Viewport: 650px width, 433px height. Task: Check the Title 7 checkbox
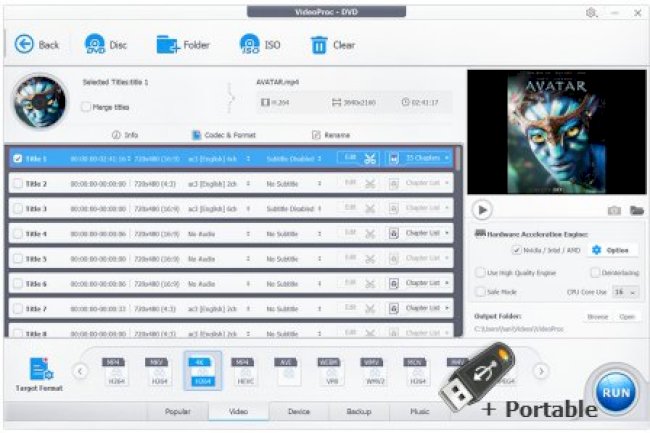[18, 309]
